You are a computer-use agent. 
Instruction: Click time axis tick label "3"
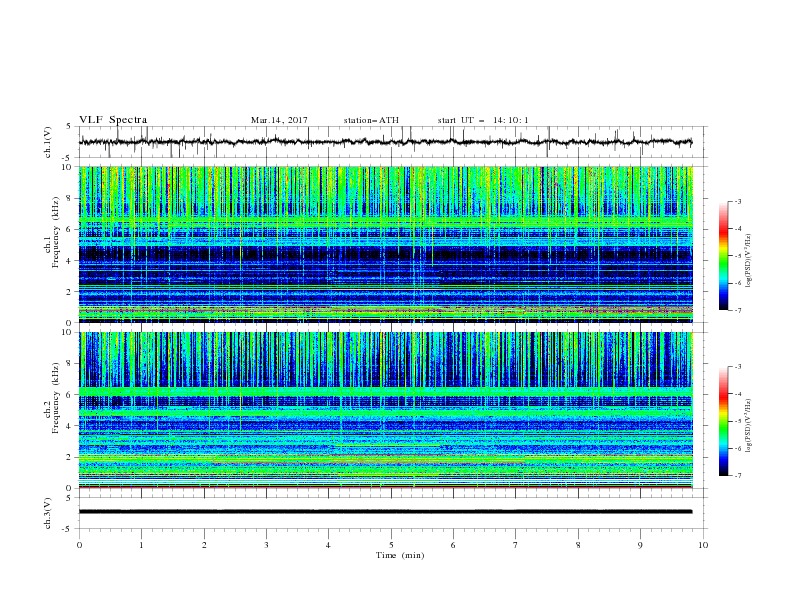click(x=266, y=545)
